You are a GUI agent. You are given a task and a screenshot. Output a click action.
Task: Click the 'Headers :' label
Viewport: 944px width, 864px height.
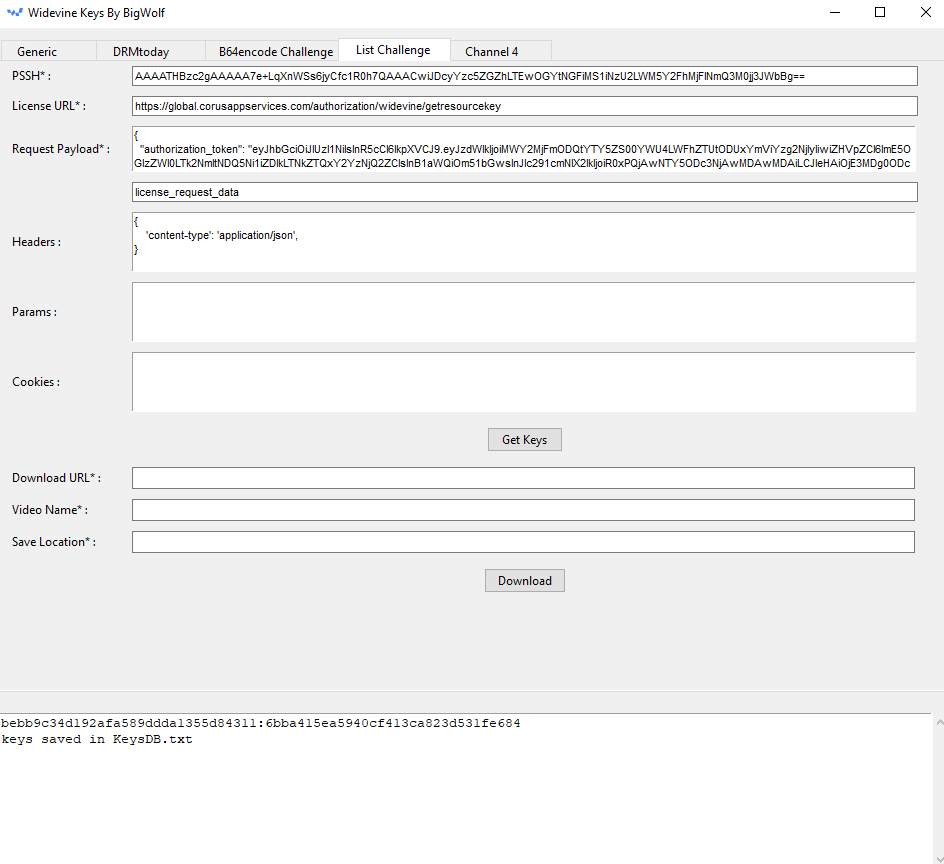(36, 242)
